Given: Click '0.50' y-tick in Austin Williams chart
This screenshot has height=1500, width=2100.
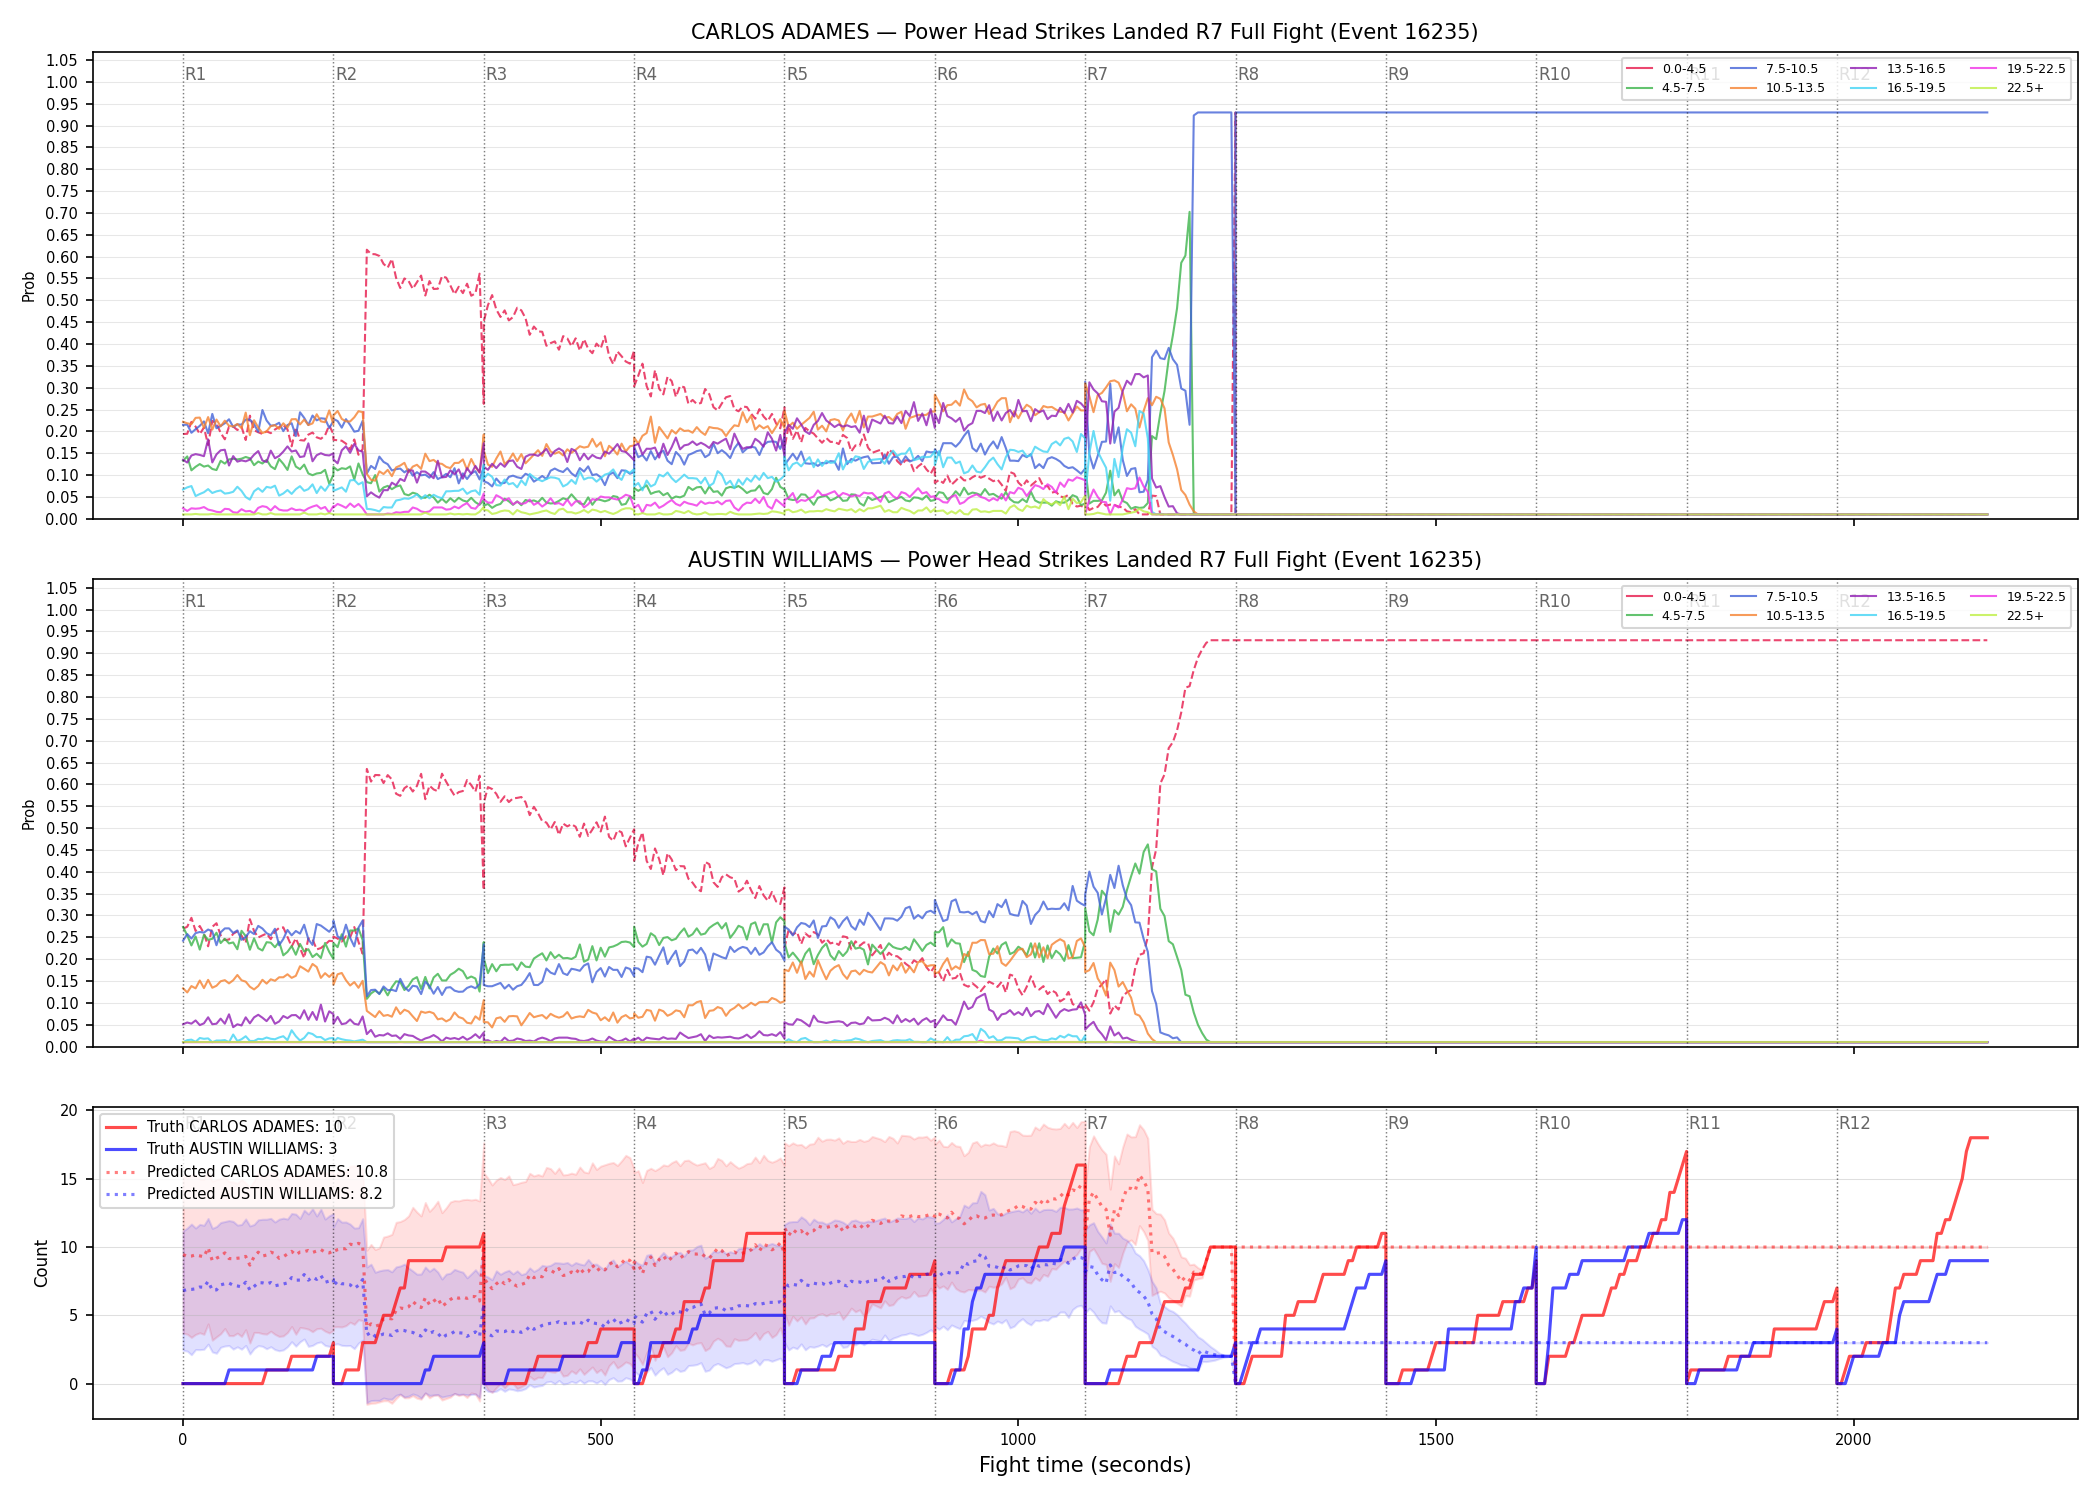Looking at the screenshot, I should point(62,828).
